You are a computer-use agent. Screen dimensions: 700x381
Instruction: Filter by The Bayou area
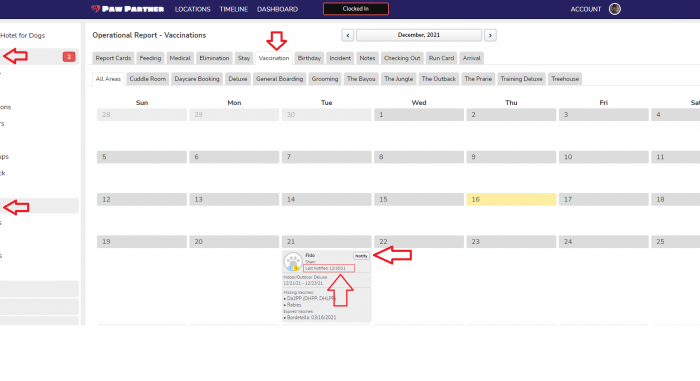point(361,79)
